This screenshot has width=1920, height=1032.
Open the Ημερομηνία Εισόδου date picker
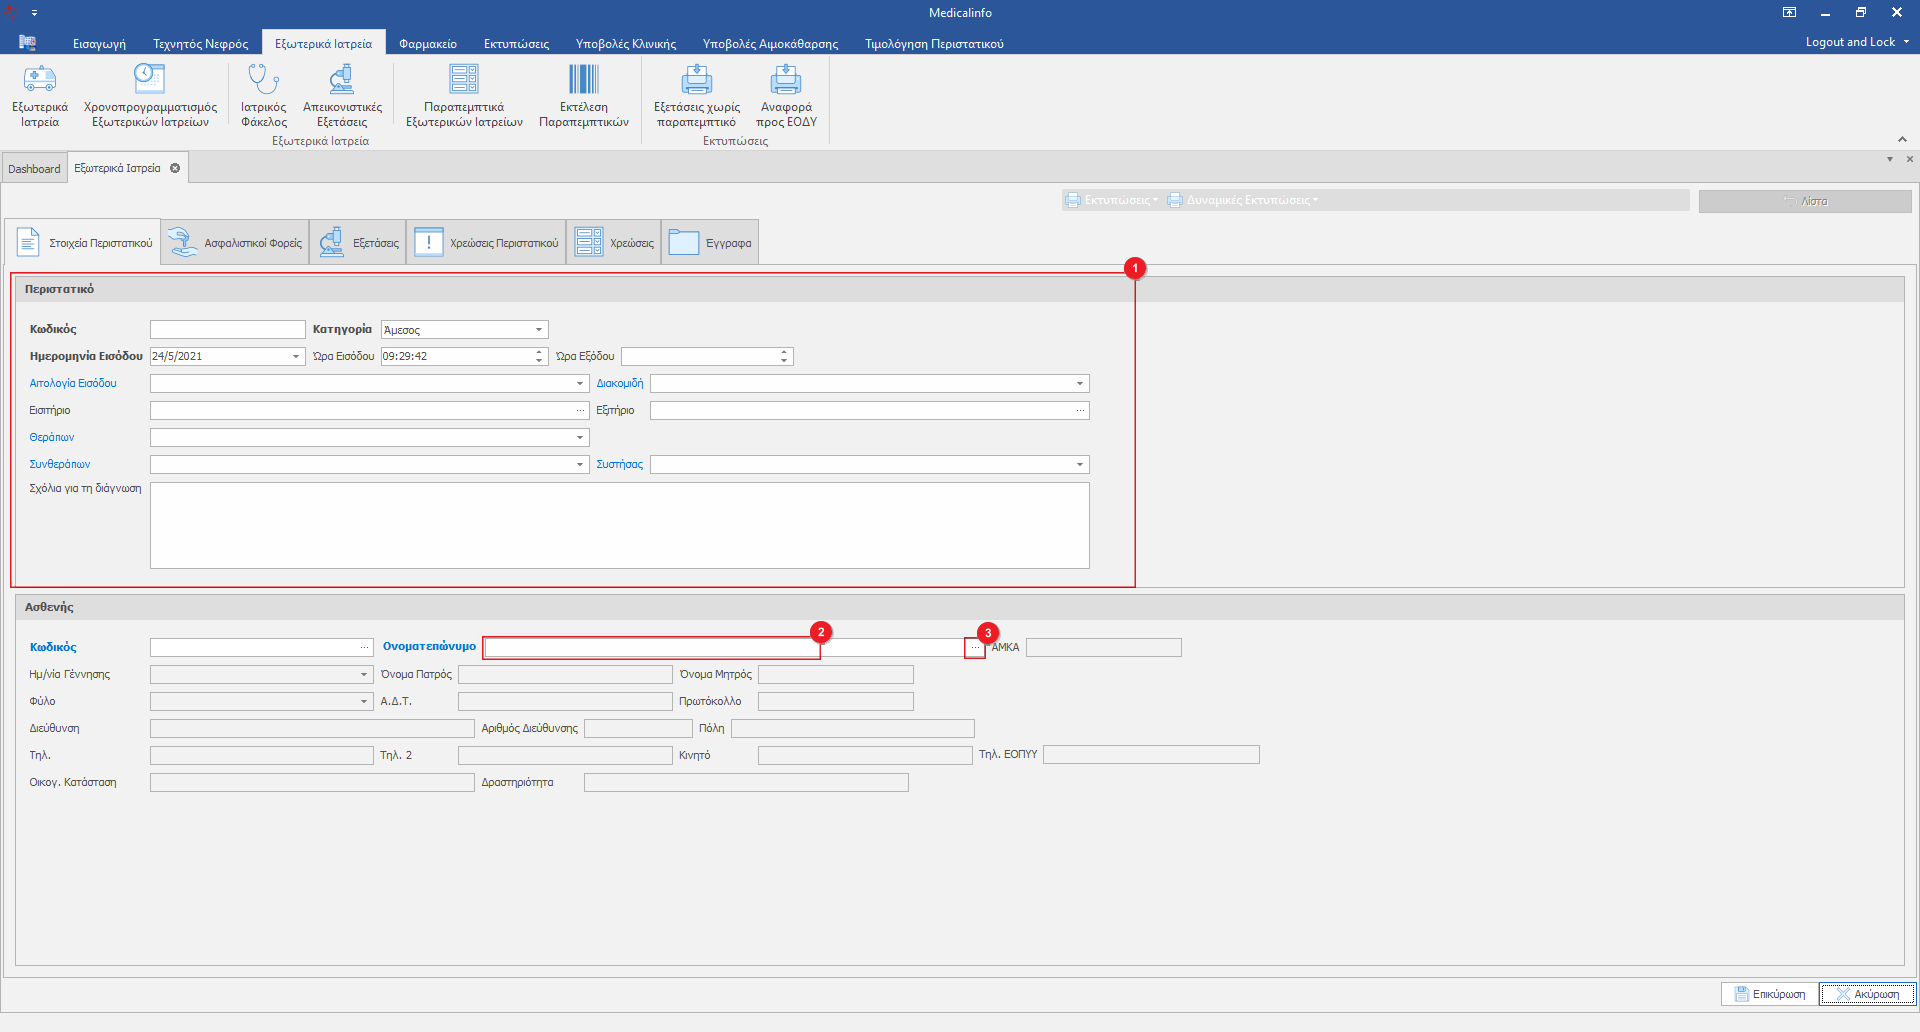click(x=296, y=357)
